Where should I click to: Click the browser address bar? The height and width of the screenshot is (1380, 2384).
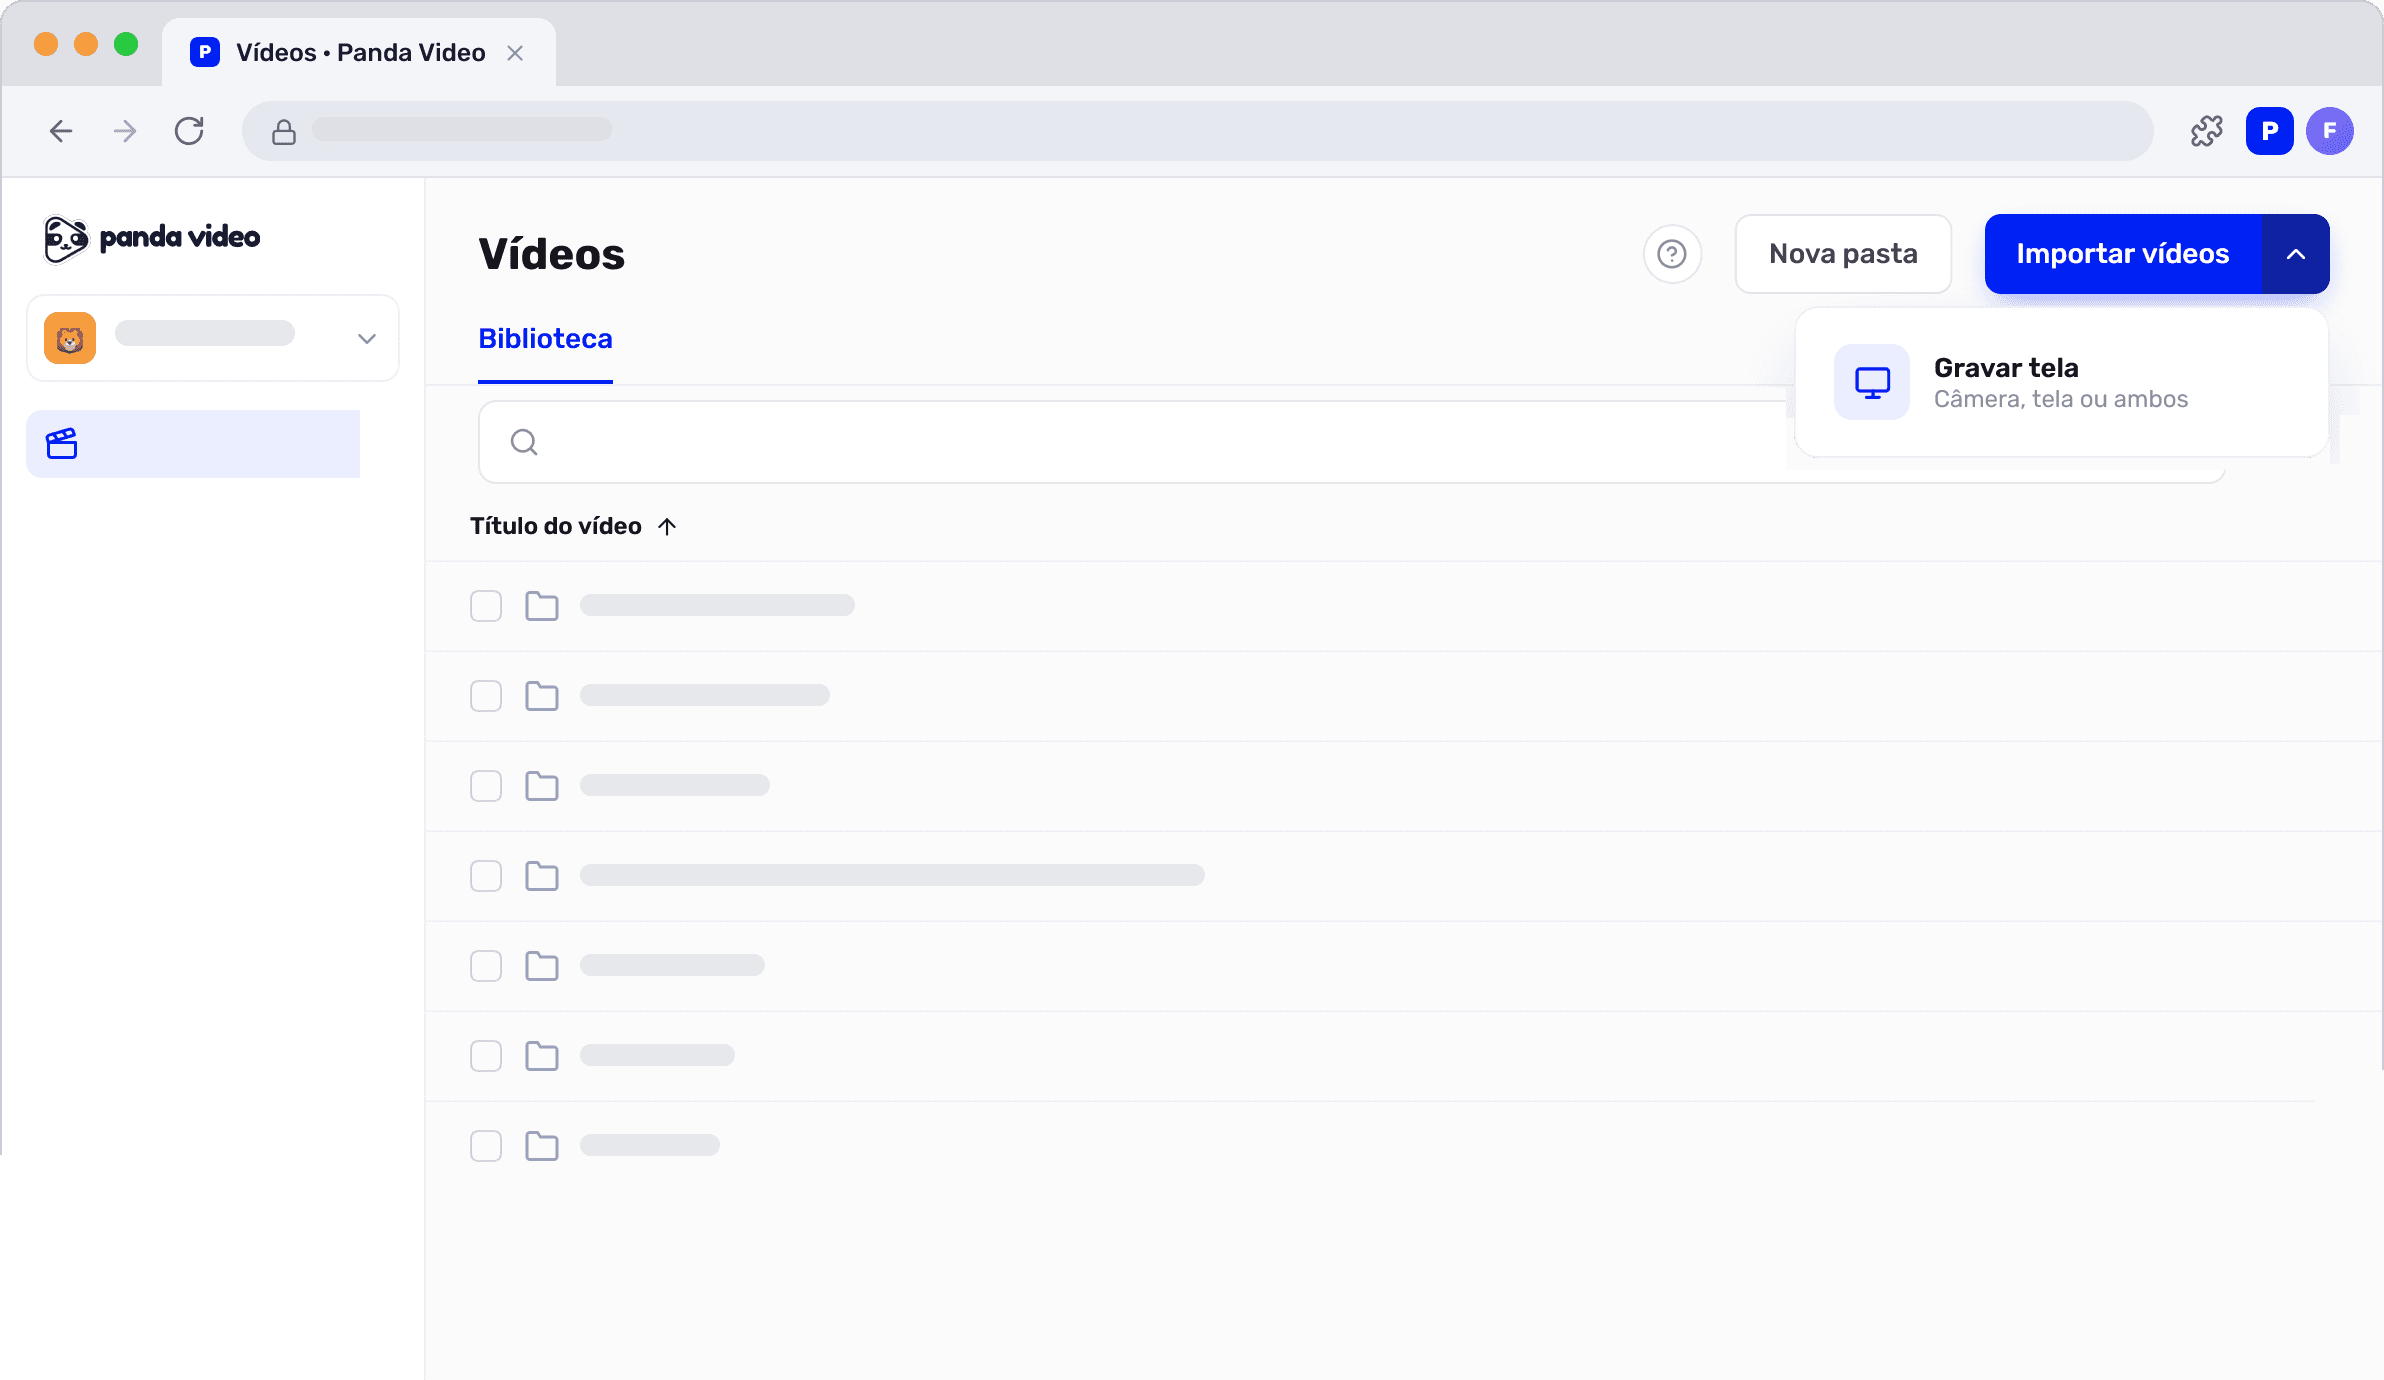1198,131
